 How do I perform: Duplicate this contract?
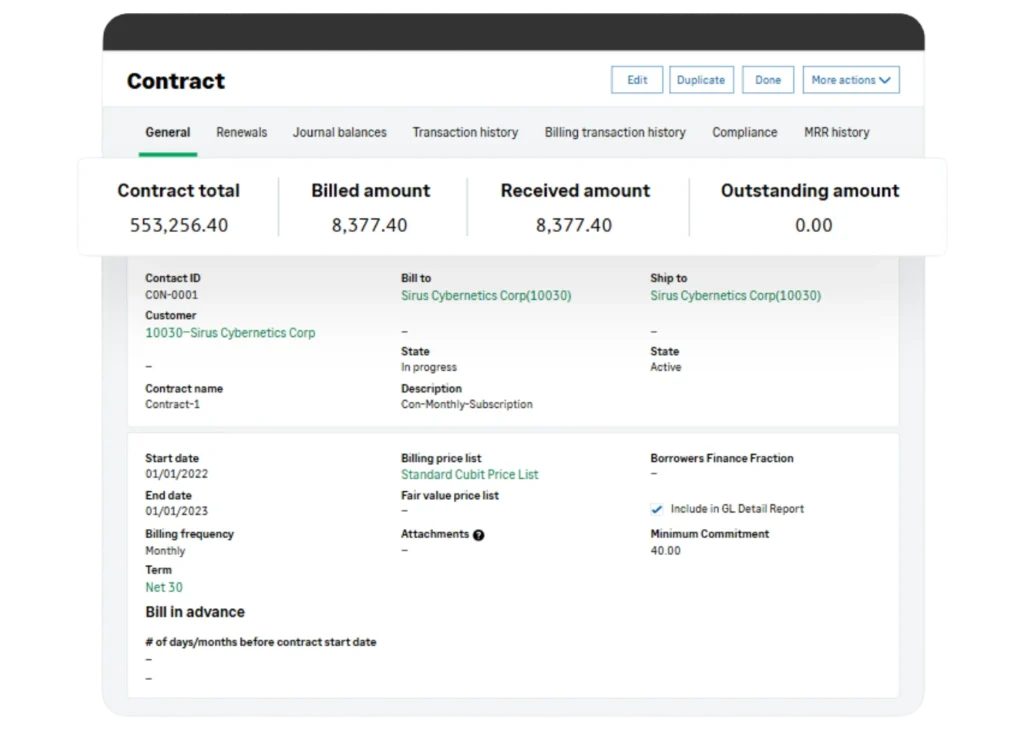coord(701,80)
